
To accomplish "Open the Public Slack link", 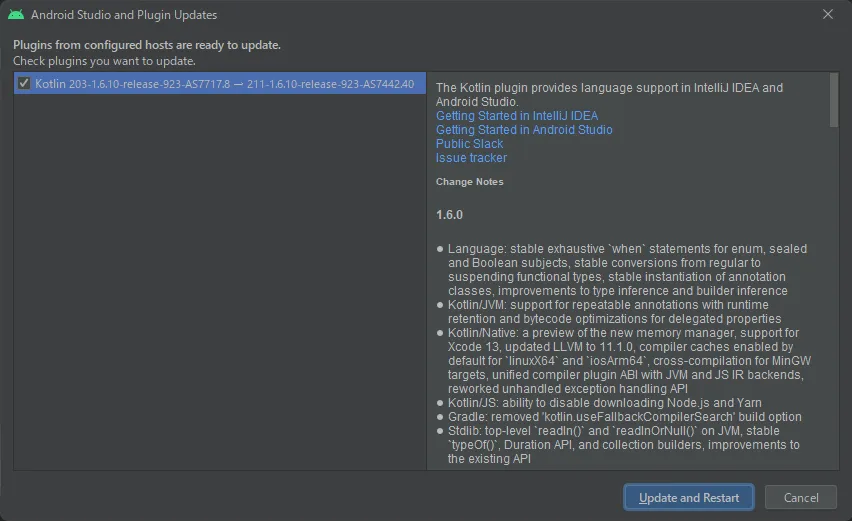I will [x=469, y=144].
